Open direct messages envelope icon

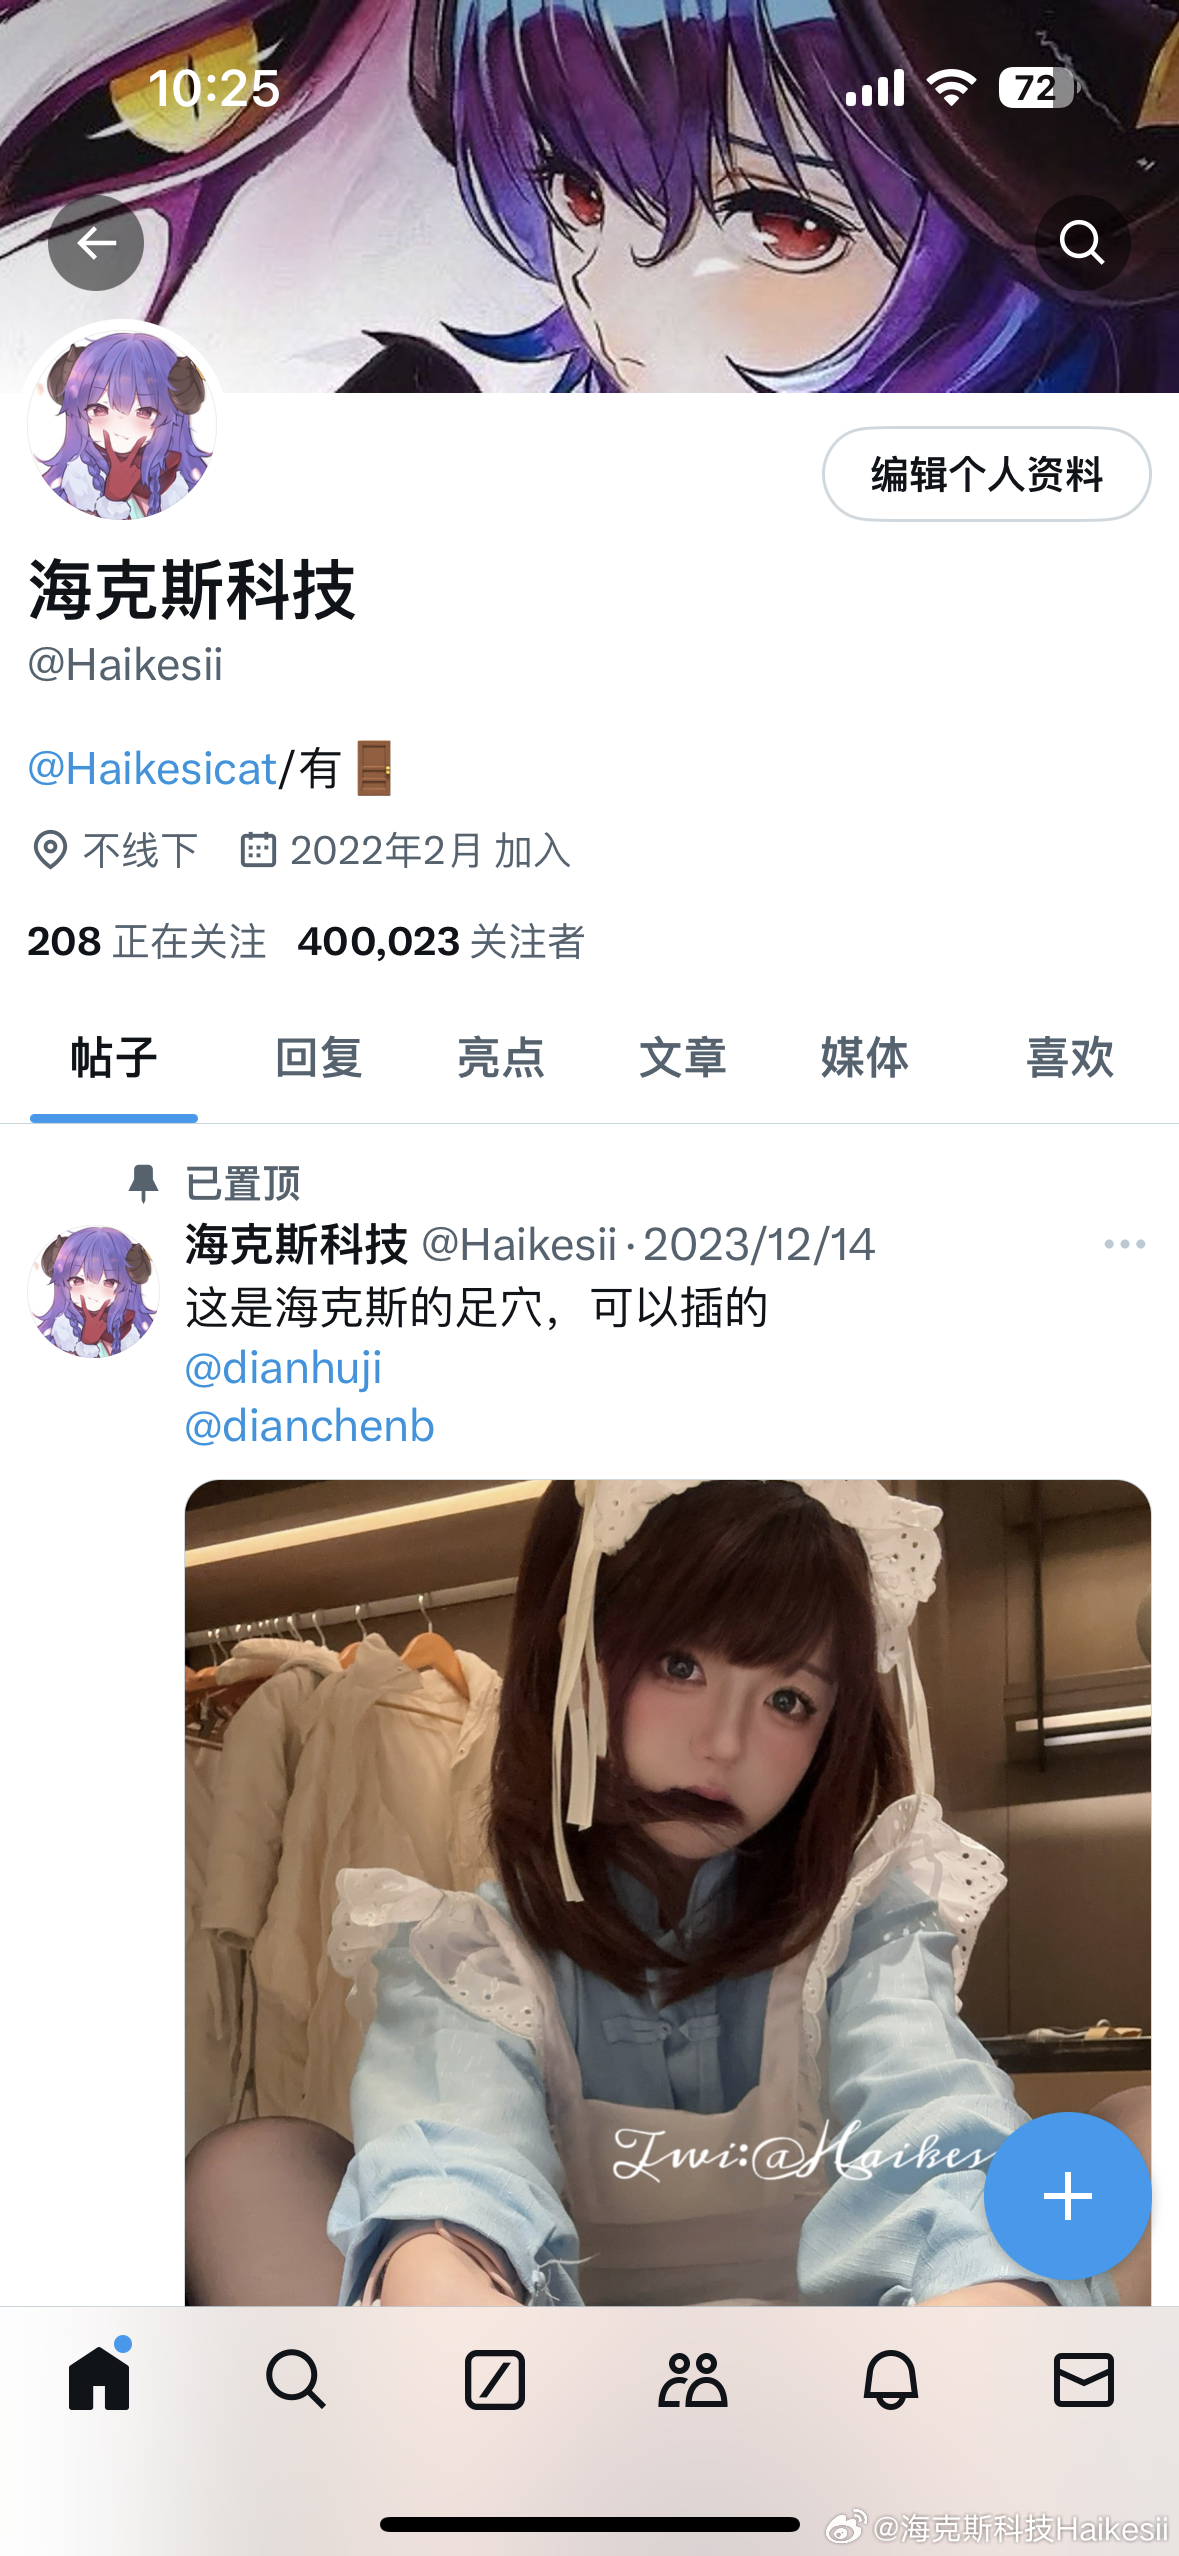pyautogui.click(x=1084, y=2379)
